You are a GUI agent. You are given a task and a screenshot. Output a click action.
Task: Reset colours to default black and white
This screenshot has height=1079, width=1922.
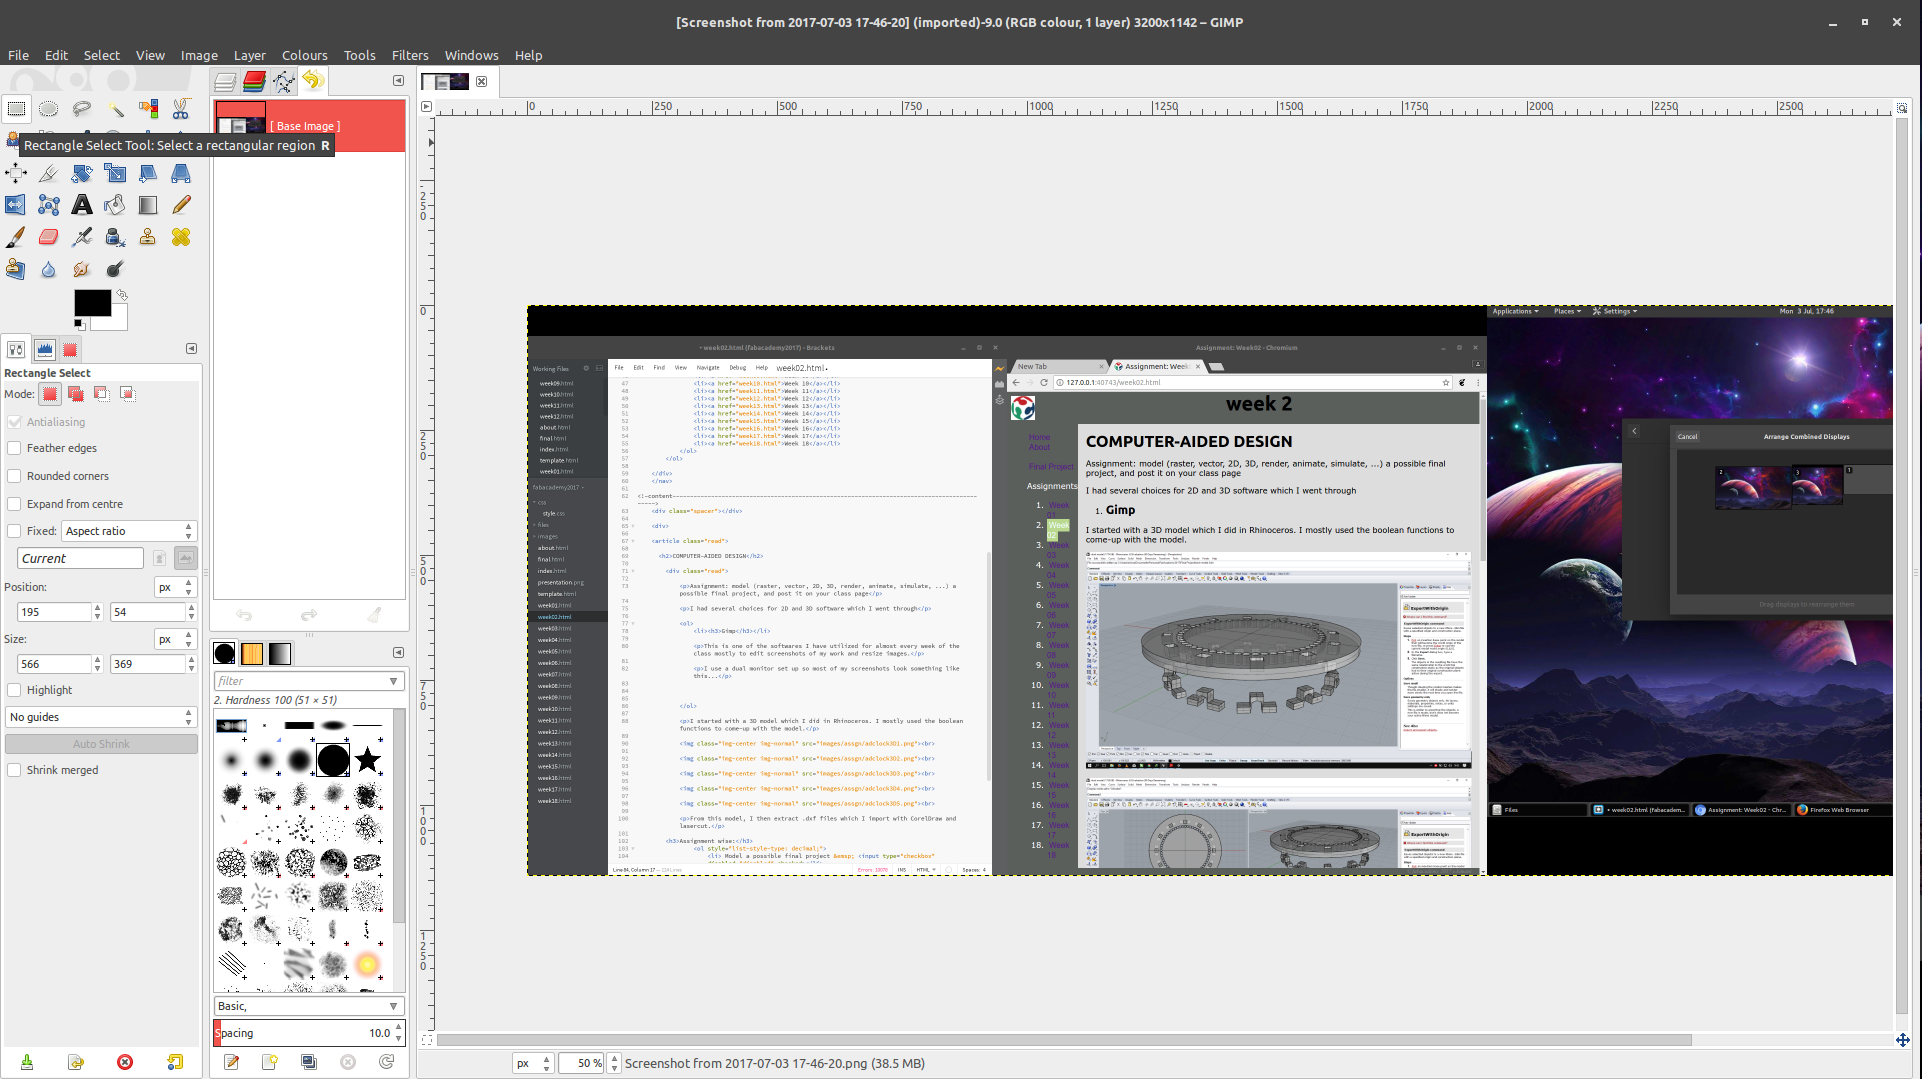pos(80,324)
